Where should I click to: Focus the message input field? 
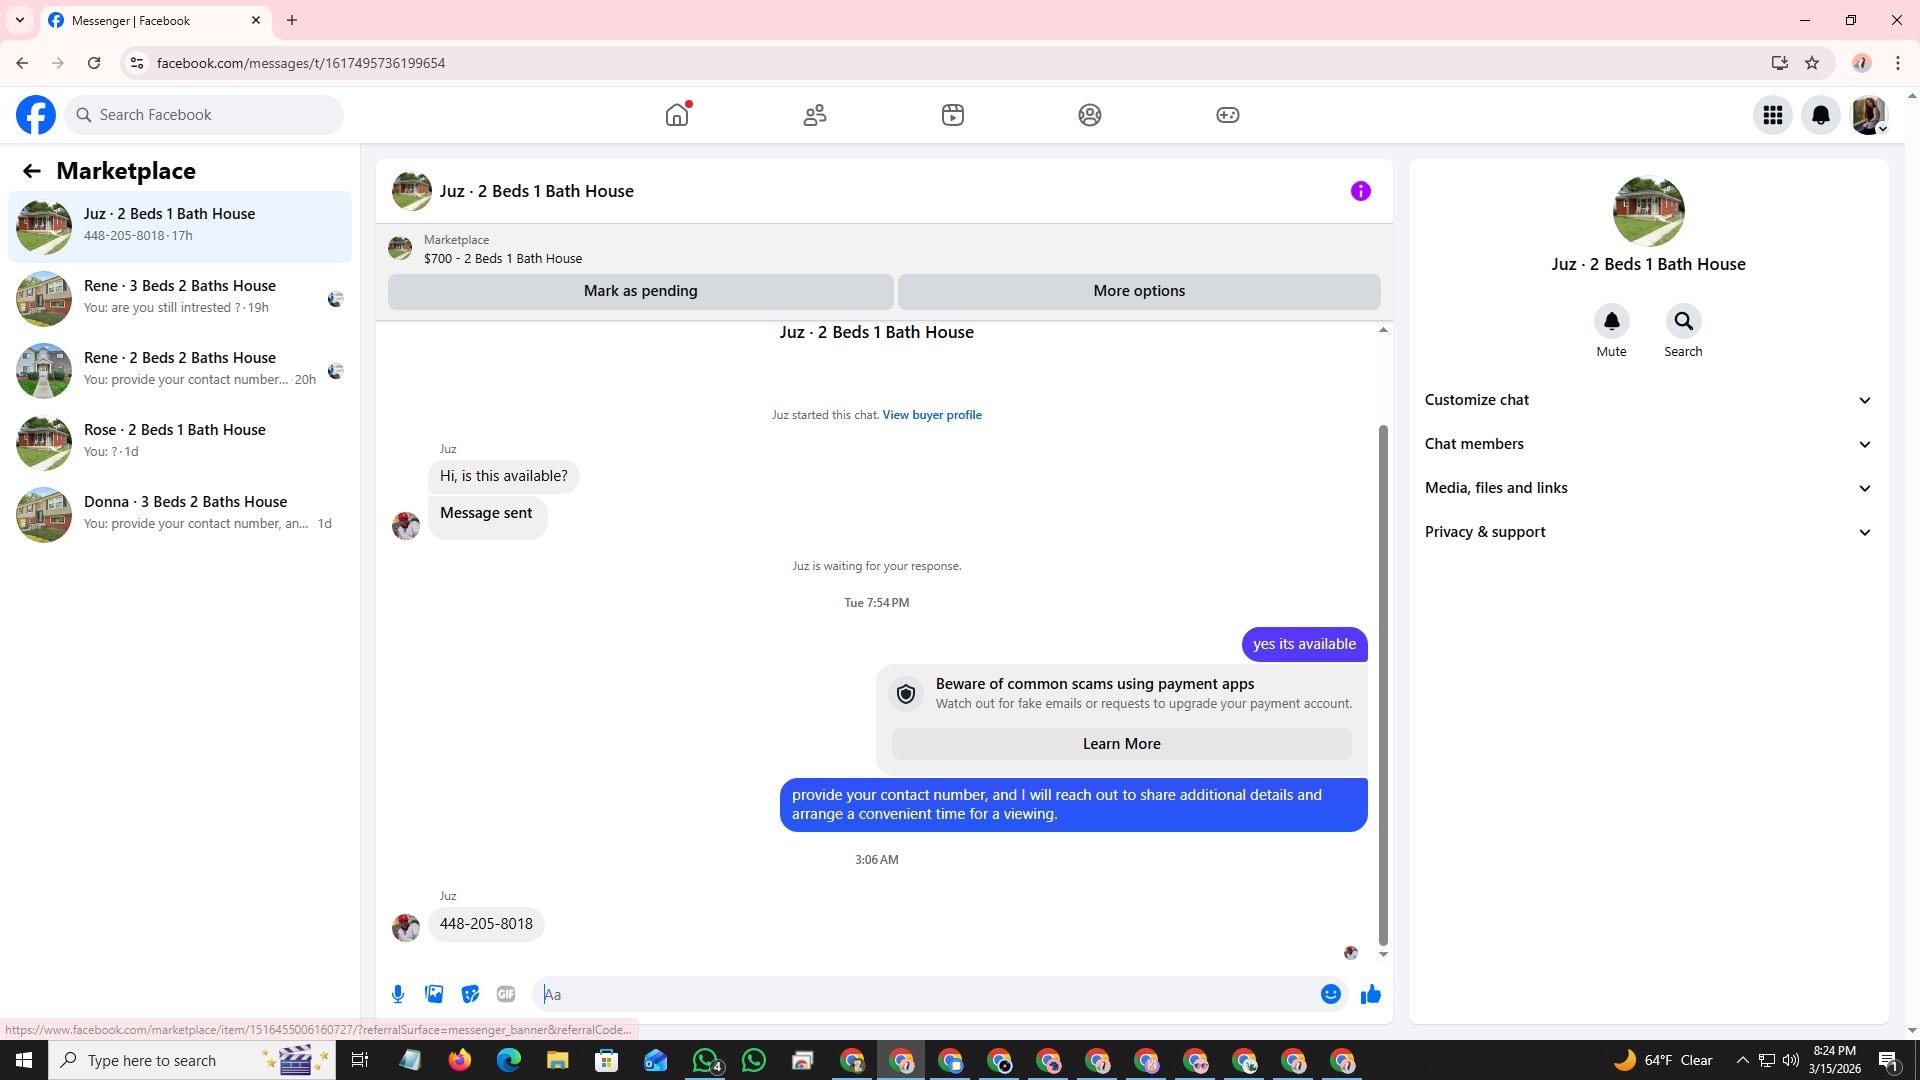925,994
